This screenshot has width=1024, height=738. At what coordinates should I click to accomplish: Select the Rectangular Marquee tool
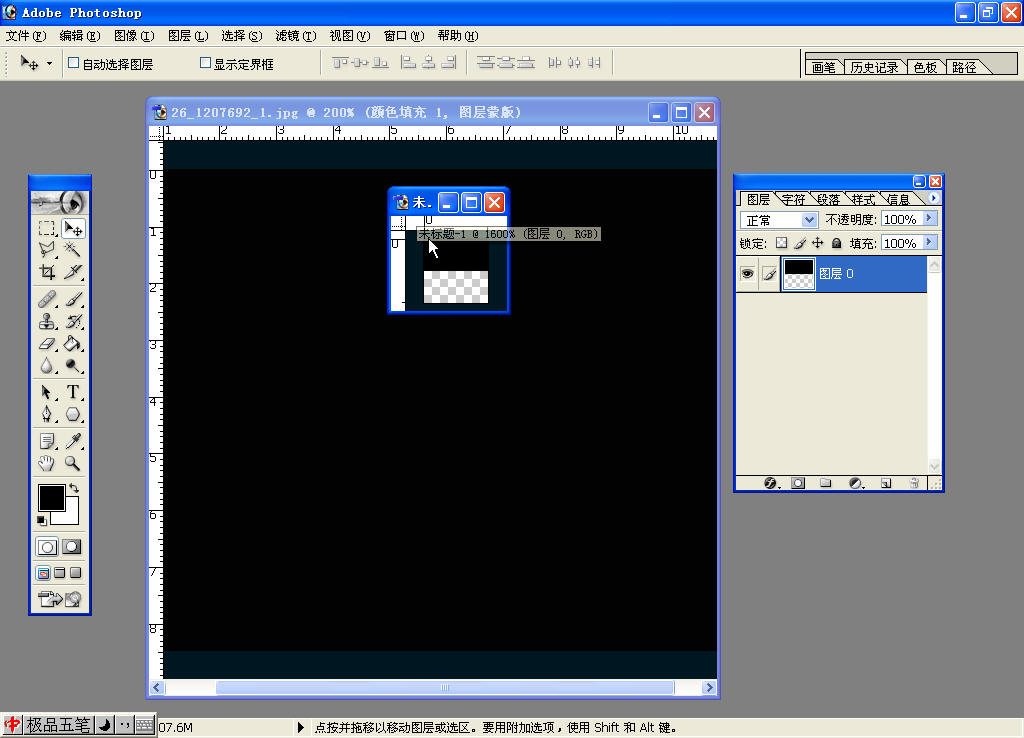point(46,228)
